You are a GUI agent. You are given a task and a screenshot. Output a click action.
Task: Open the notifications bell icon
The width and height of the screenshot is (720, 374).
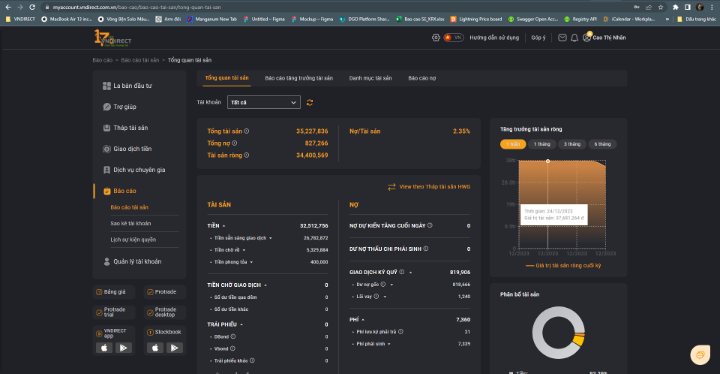tap(574, 38)
